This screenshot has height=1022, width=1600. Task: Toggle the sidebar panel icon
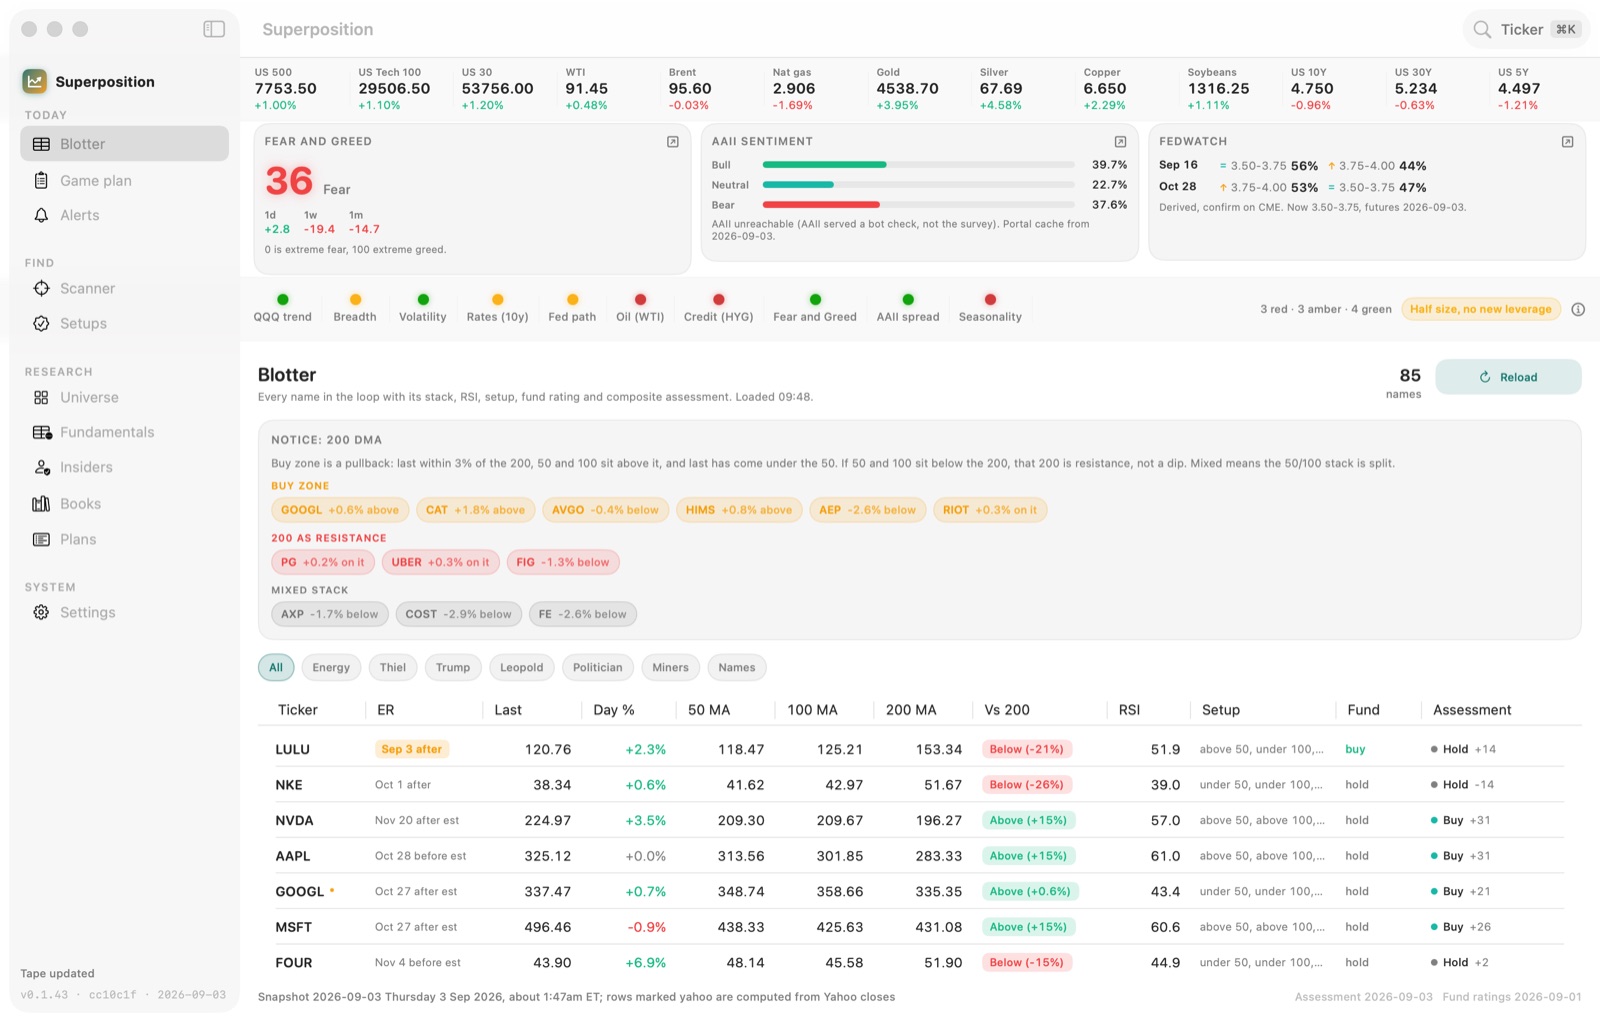pos(214,29)
